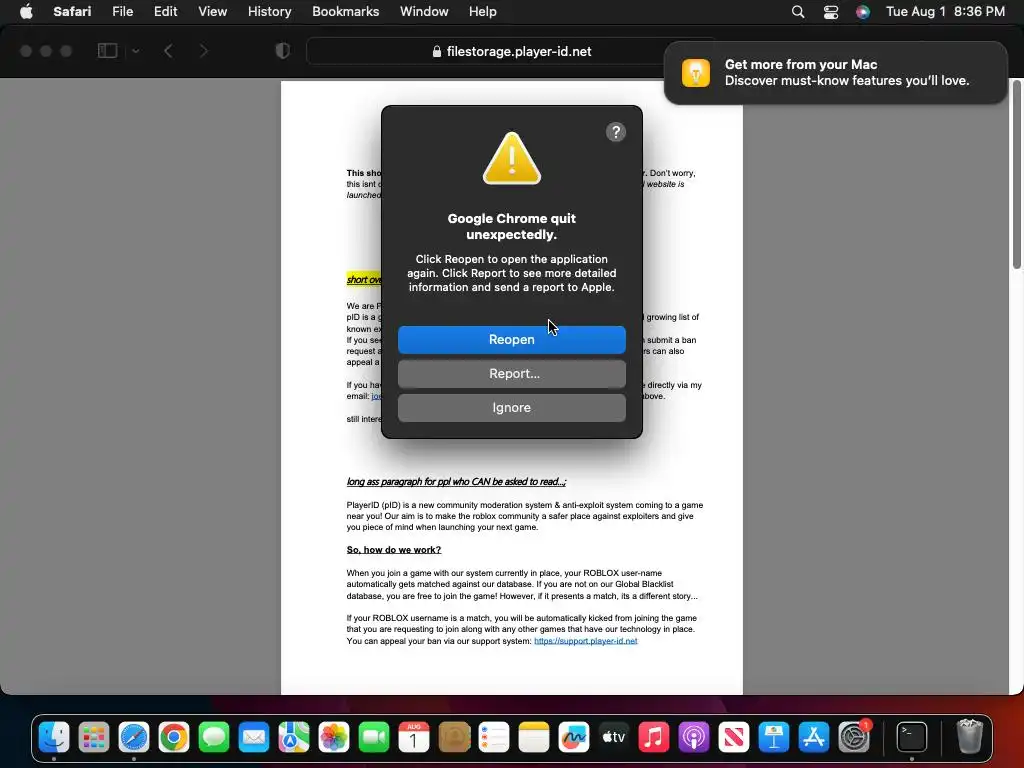Open Control Center in menu bar
Screen dimensions: 1024x768
[x=831, y=12]
